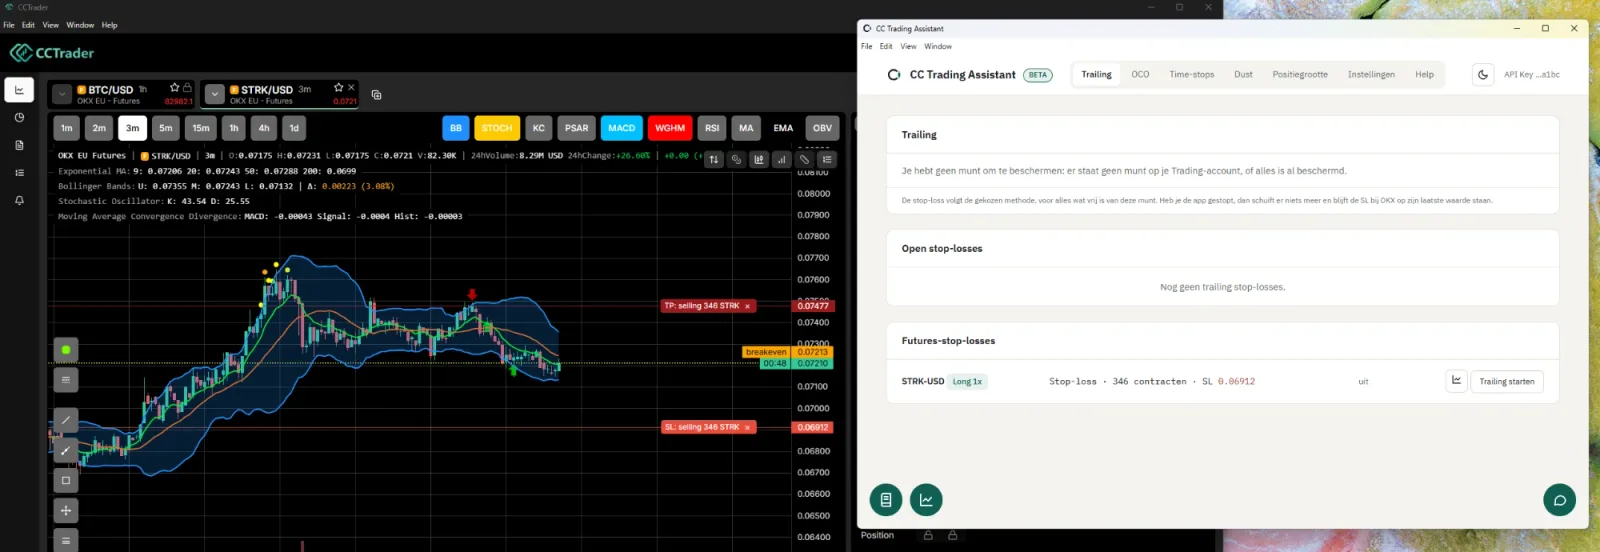Open the chat bubble in Trading Assistant
The width and height of the screenshot is (1600, 552).
tap(1559, 499)
